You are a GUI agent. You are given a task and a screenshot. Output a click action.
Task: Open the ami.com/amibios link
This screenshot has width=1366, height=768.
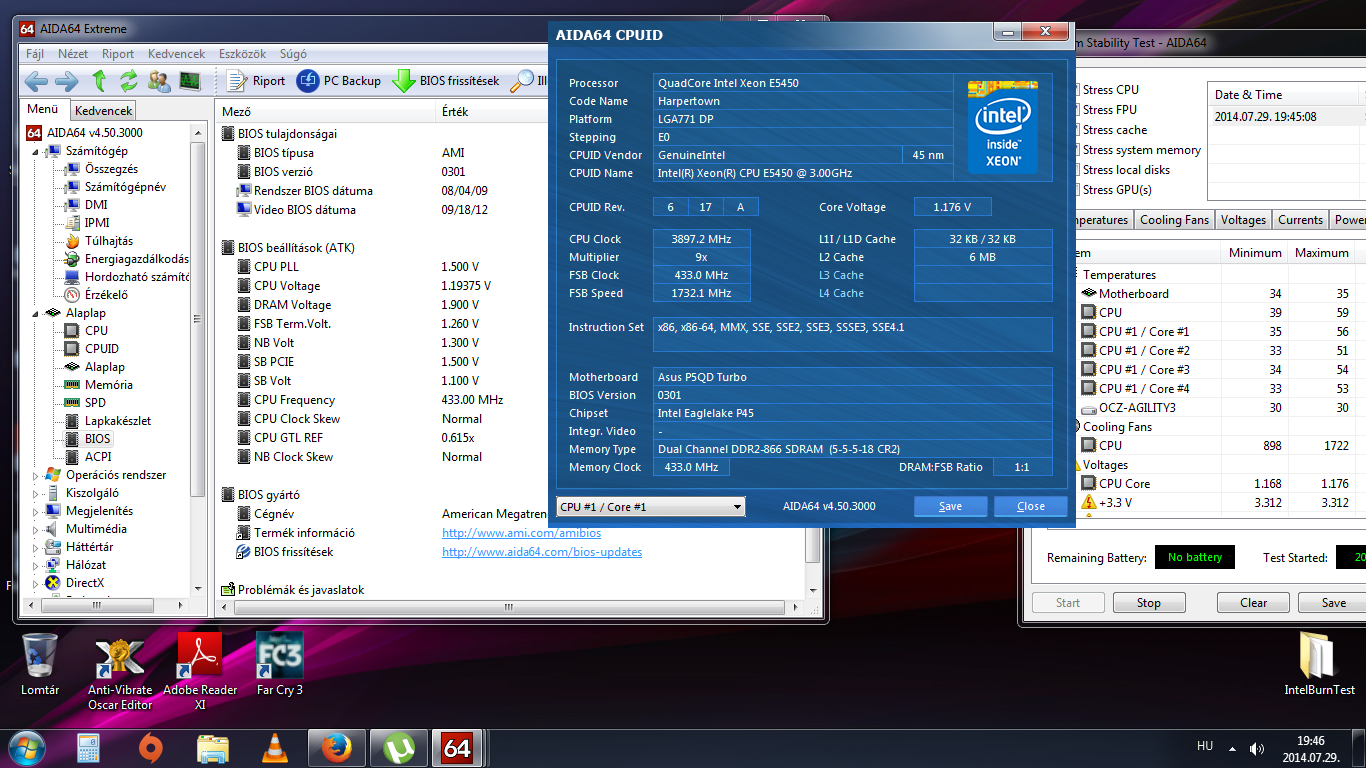[522, 533]
